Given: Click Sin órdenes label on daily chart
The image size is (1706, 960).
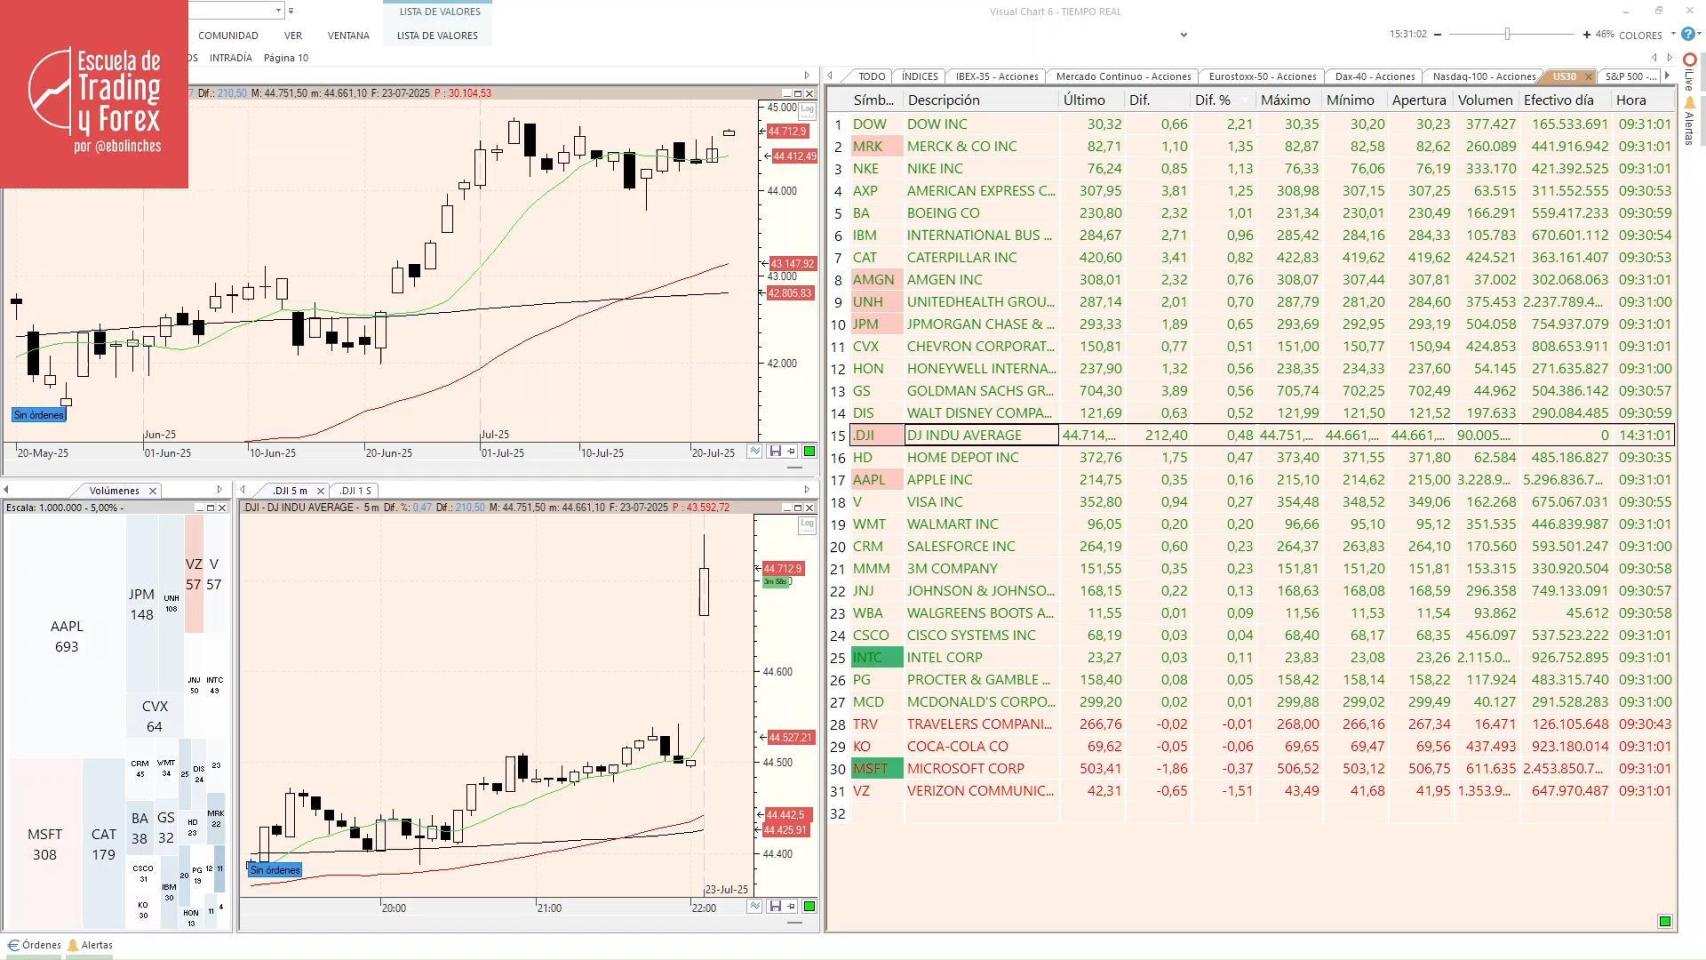Looking at the screenshot, I should point(39,415).
